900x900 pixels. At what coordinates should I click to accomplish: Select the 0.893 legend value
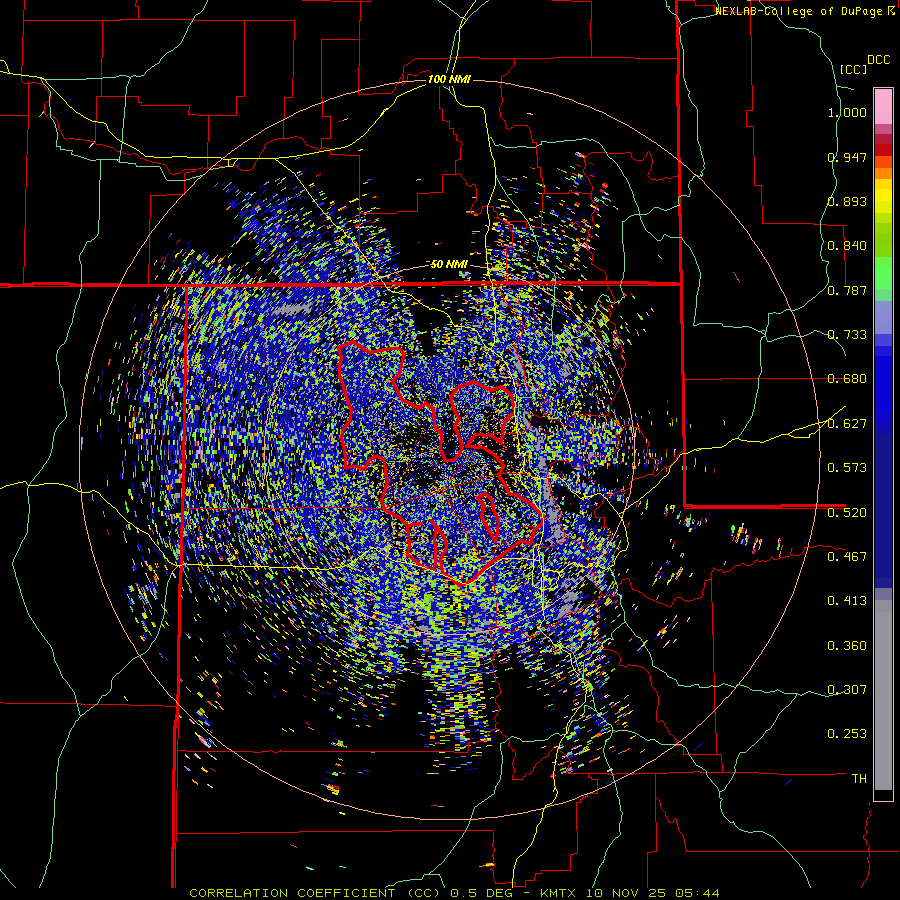point(847,201)
